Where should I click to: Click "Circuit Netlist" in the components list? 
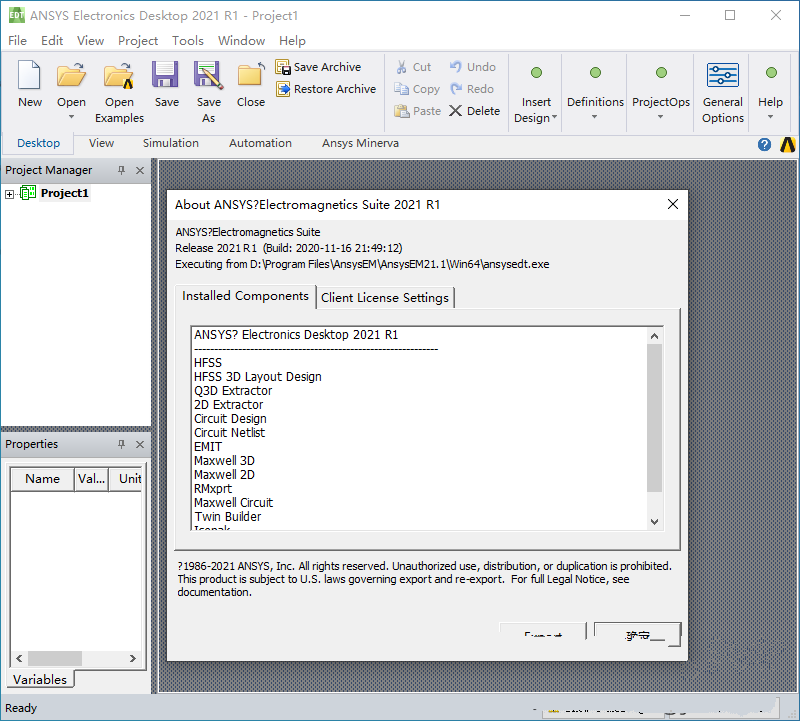230,433
